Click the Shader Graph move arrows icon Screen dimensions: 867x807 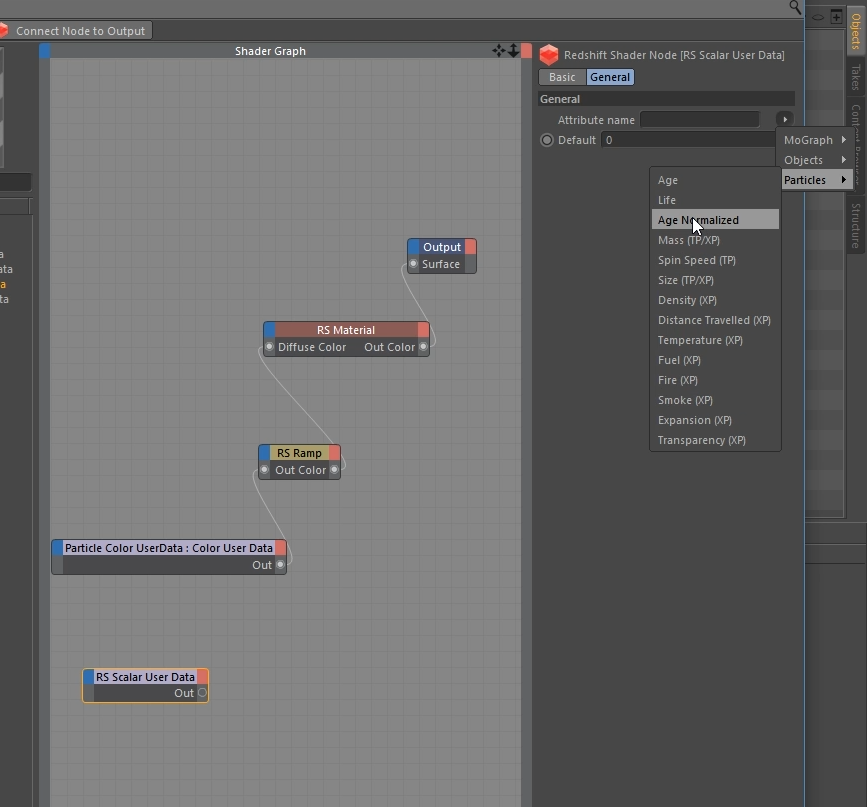499,51
